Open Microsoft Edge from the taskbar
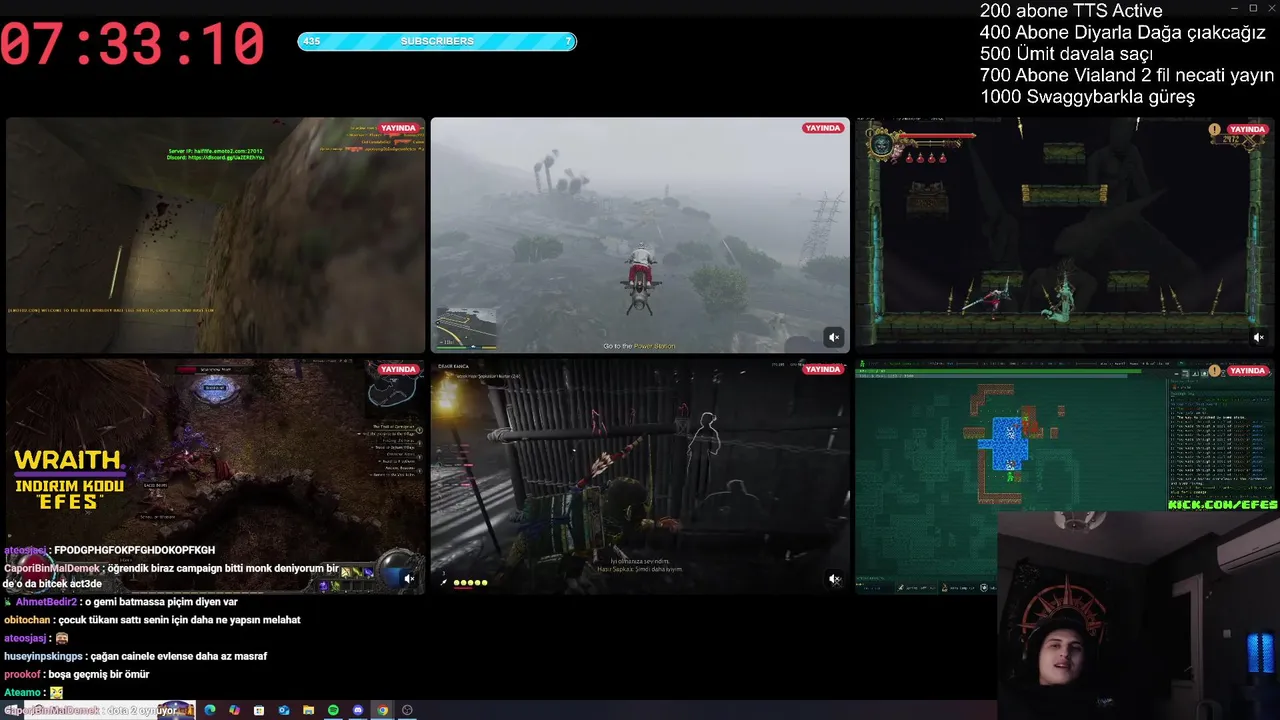 pyautogui.click(x=210, y=710)
